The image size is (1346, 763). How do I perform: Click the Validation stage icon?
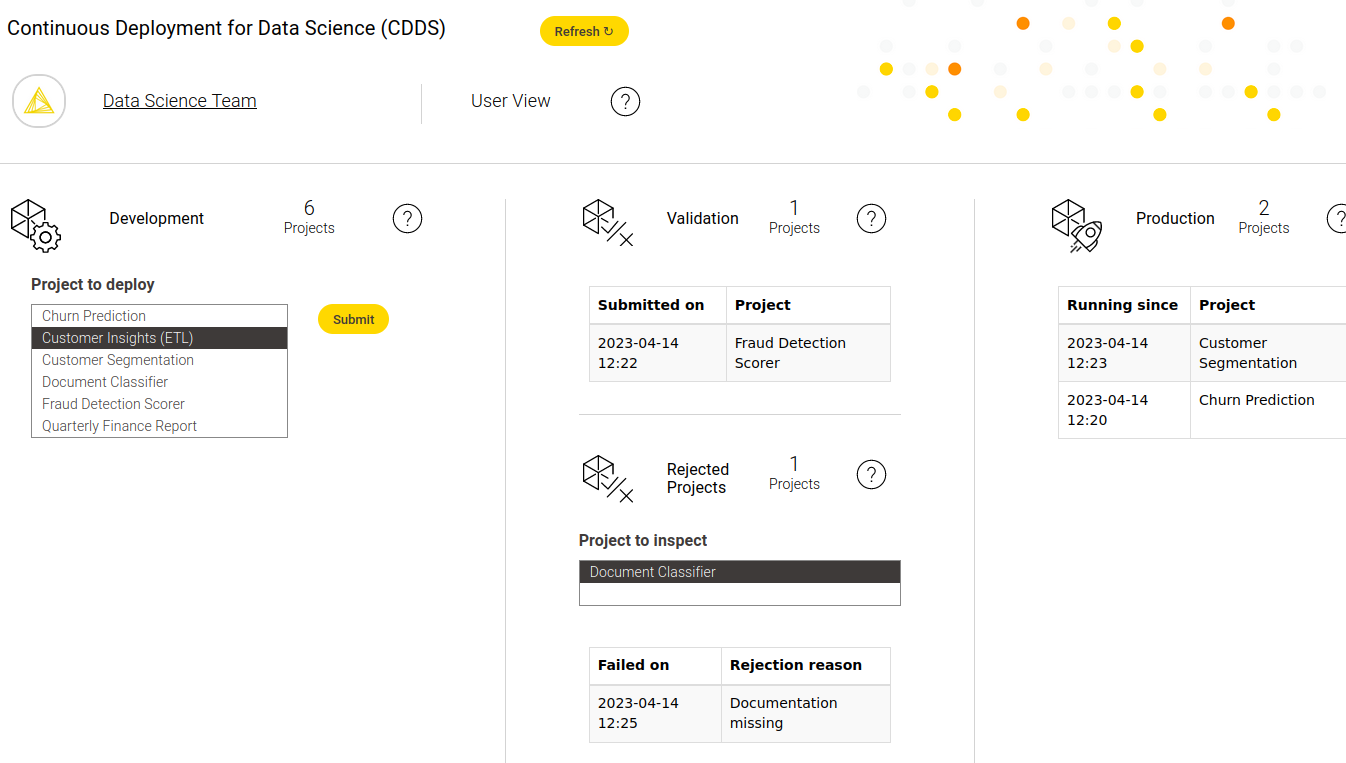607,222
